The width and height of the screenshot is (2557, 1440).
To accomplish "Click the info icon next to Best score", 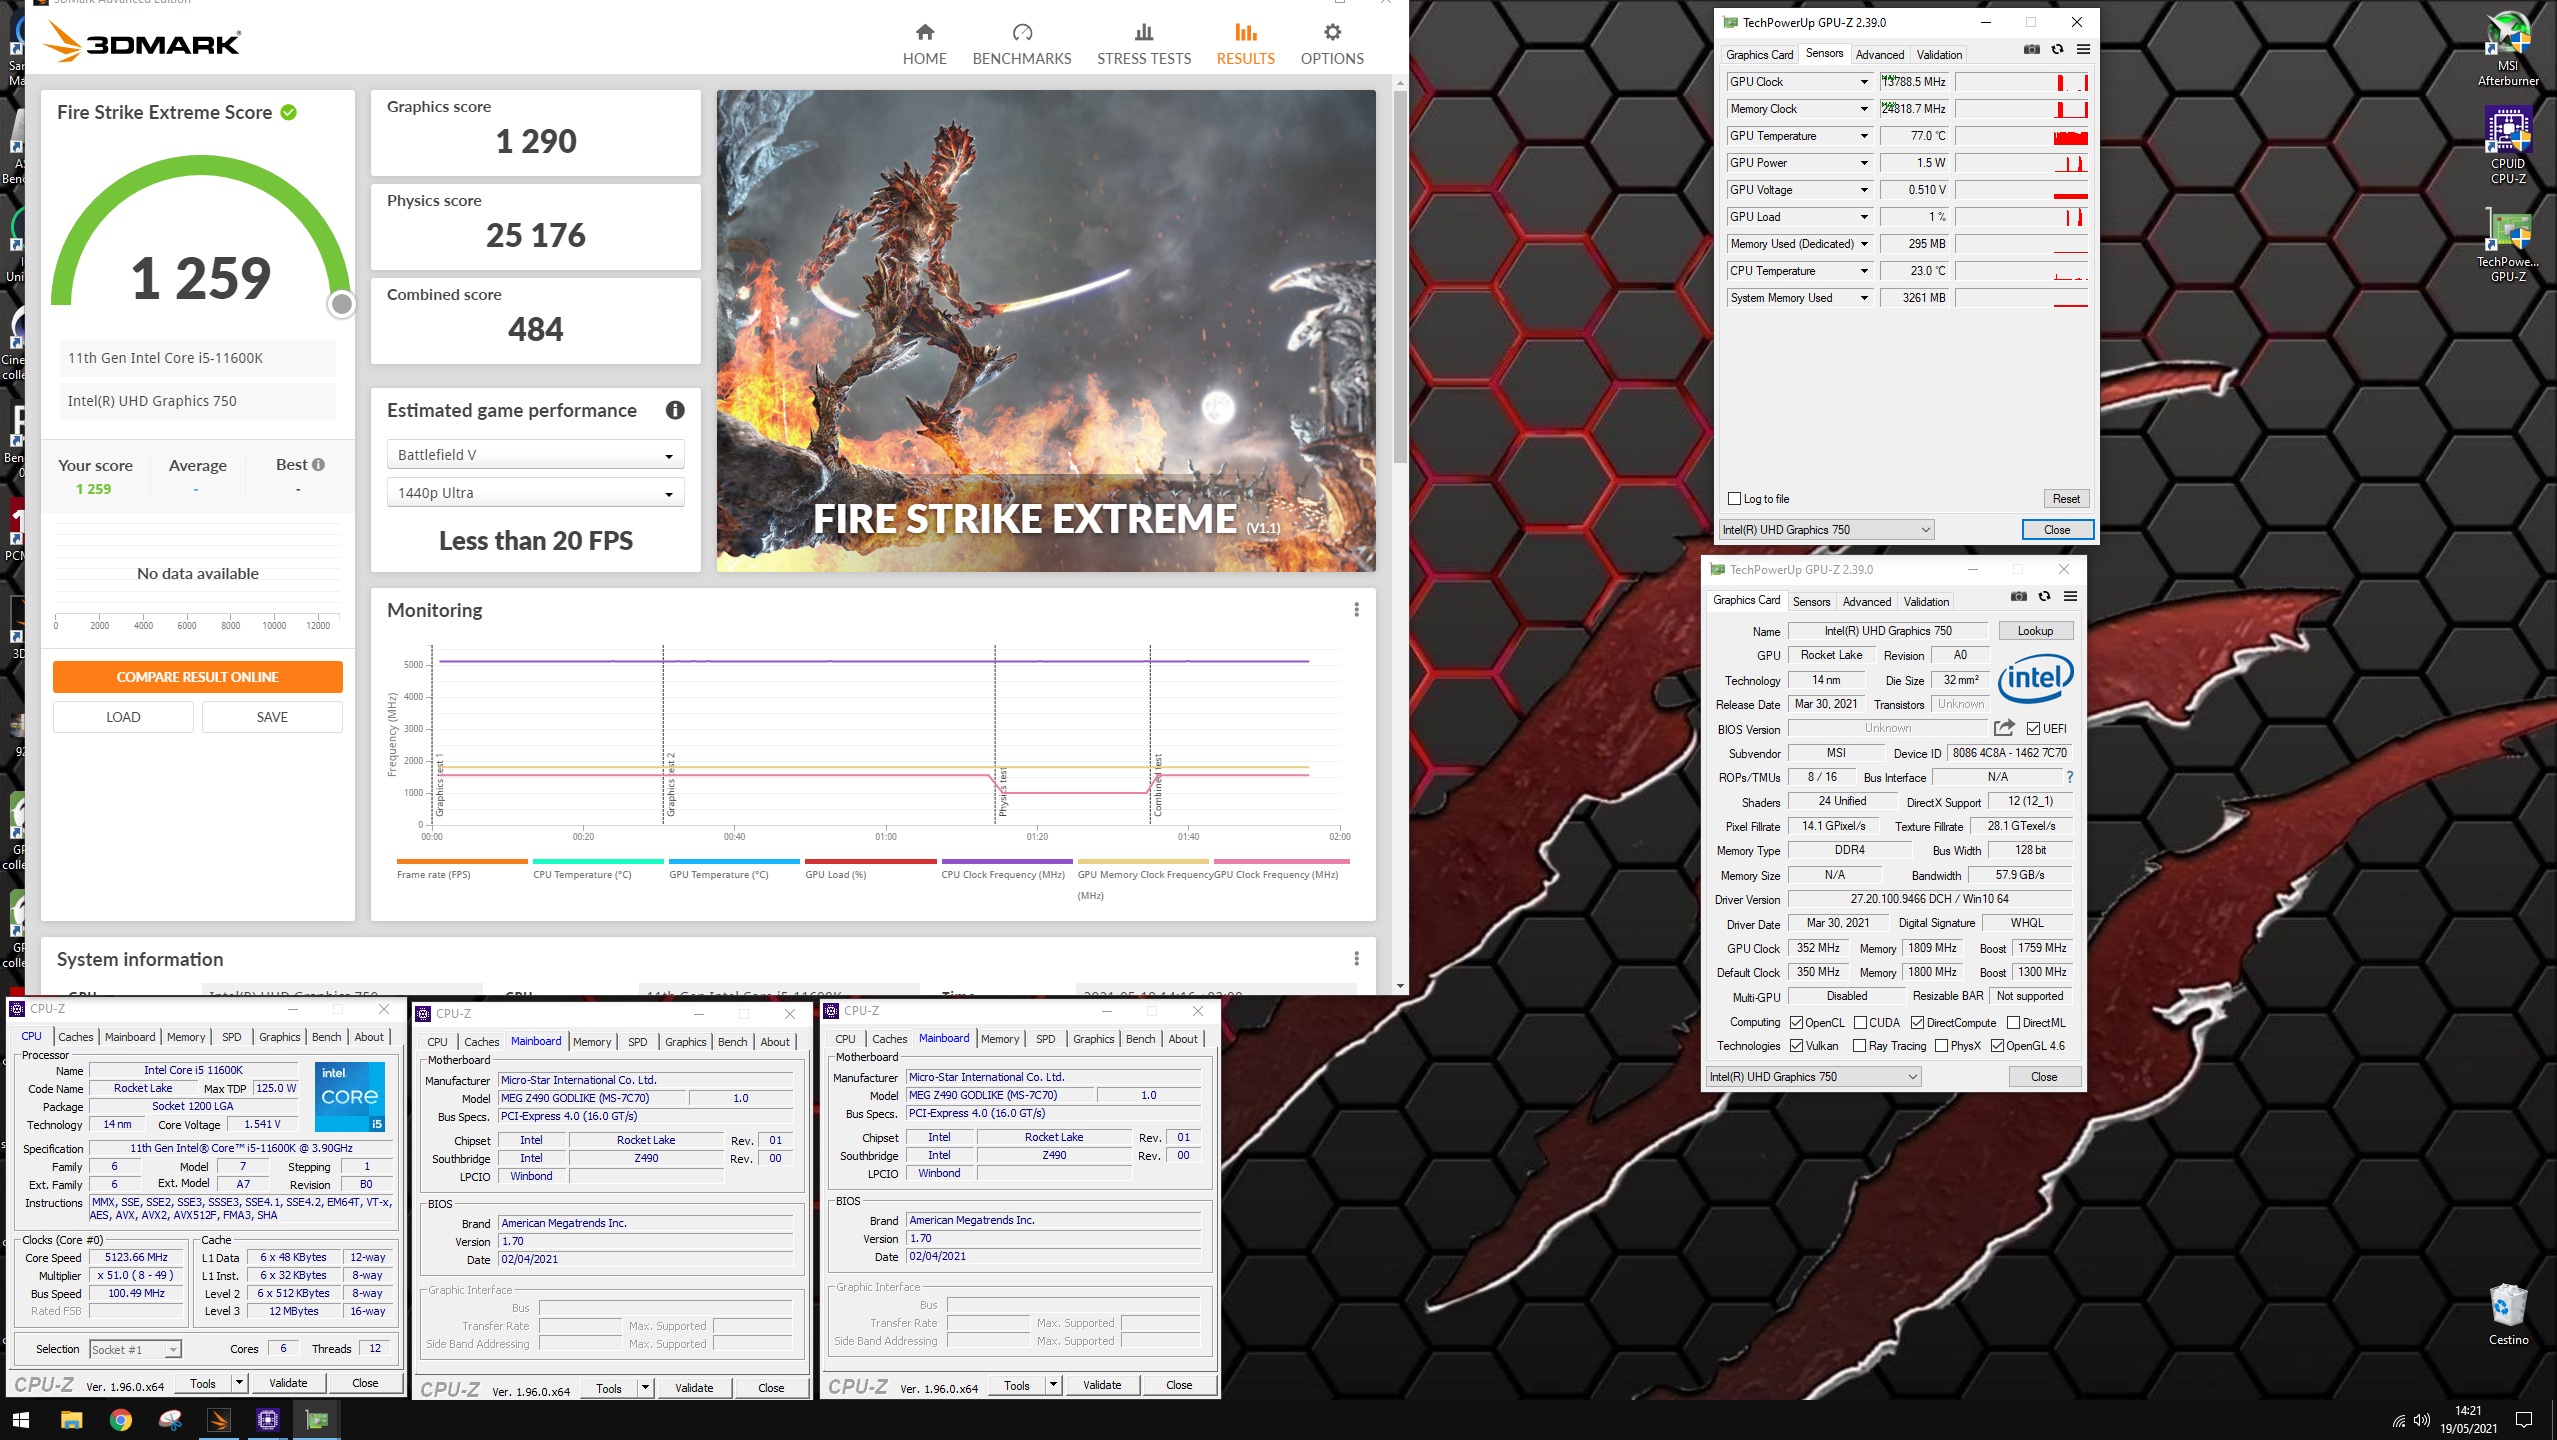I will pyautogui.click(x=318, y=465).
